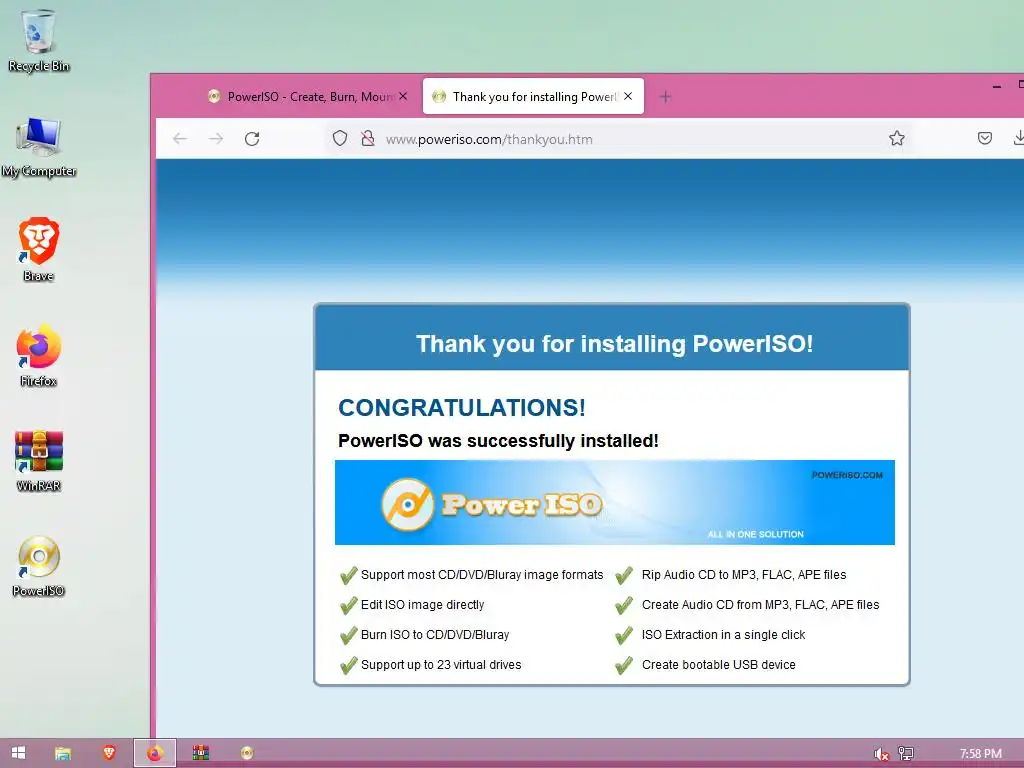Click 'Support most CD/DVD/Bluray image formats'
Image resolution: width=1024 pixels, height=768 pixels.
[482, 575]
